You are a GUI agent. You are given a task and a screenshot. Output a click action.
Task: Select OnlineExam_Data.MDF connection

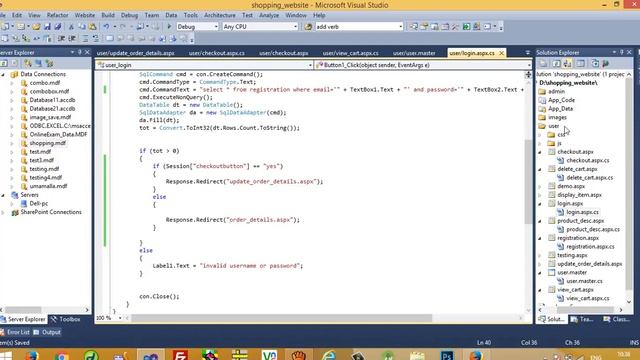pyautogui.click(x=58, y=134)
